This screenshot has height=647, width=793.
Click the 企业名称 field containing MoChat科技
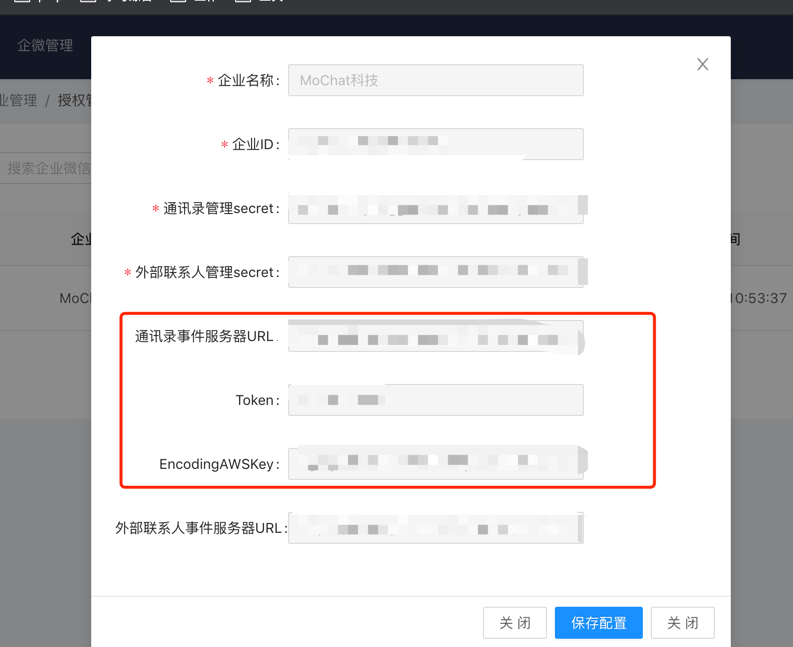point(435,81)
